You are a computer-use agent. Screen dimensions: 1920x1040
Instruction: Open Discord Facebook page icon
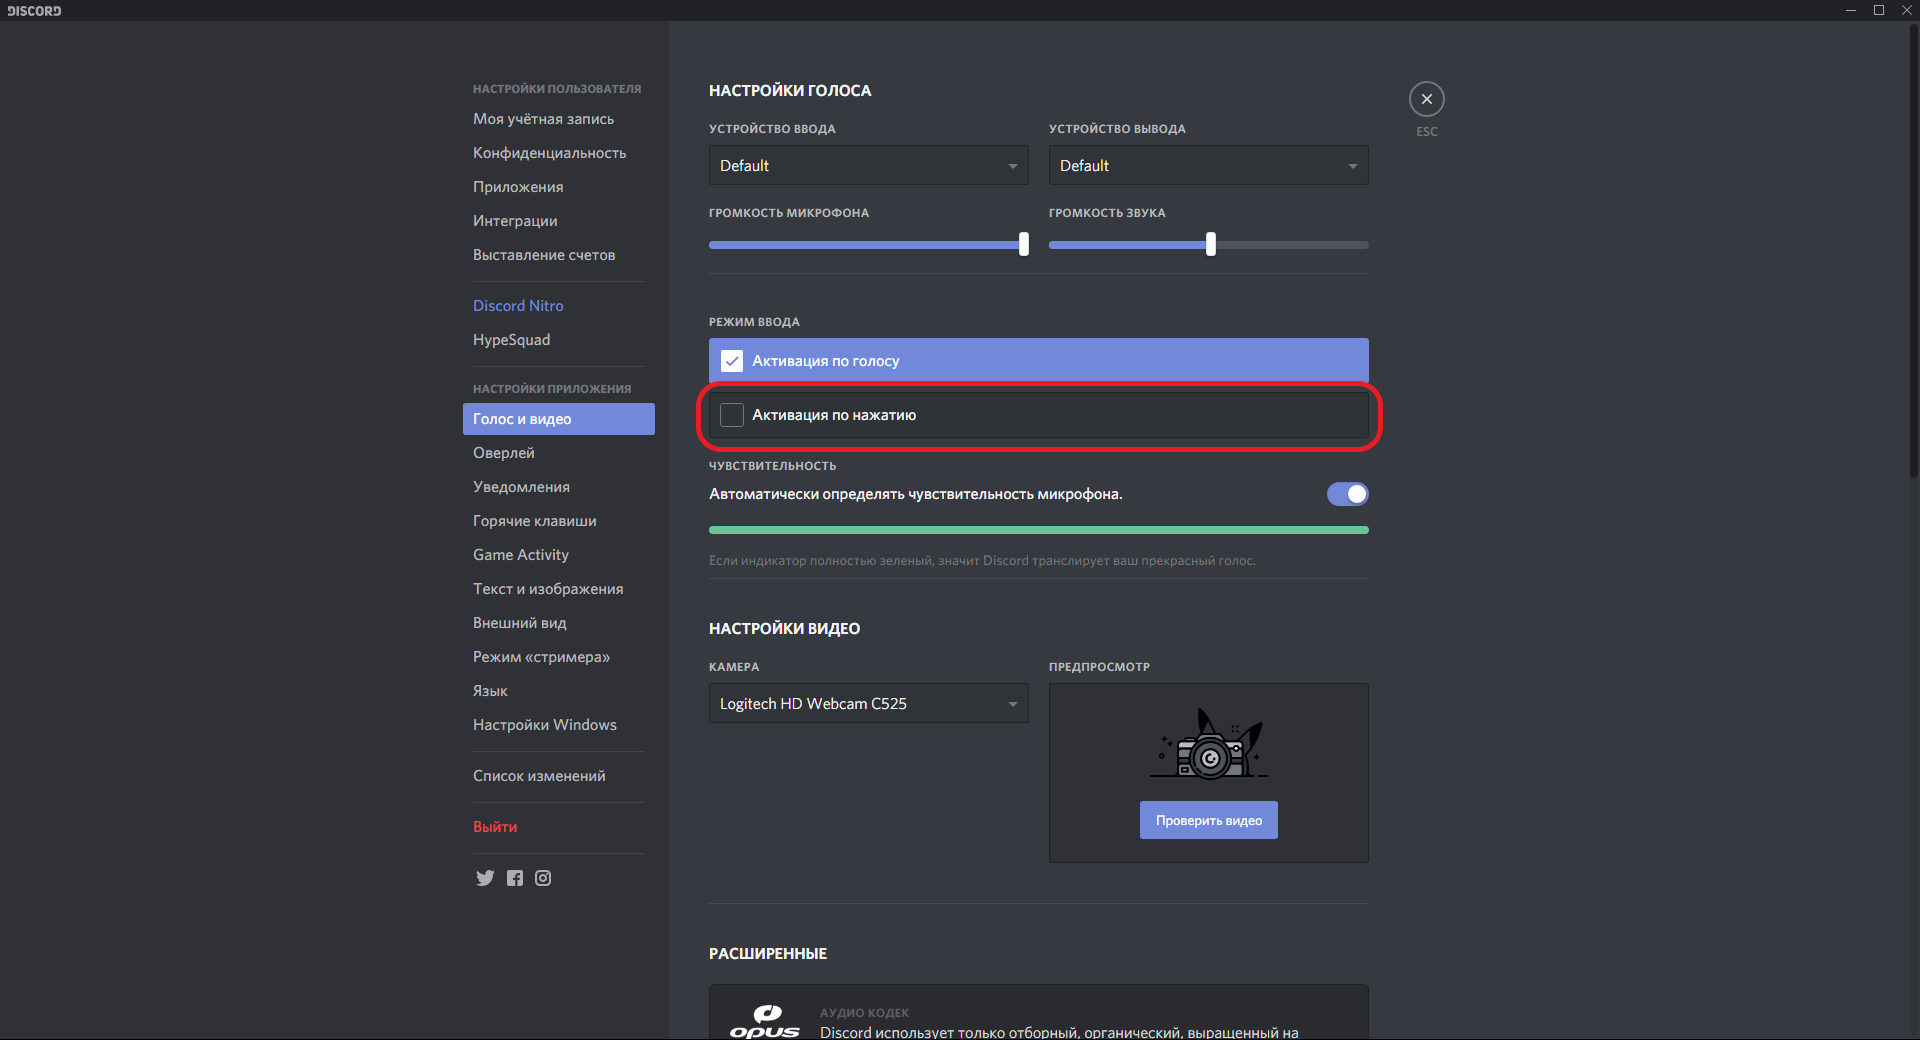click(515, 878)
